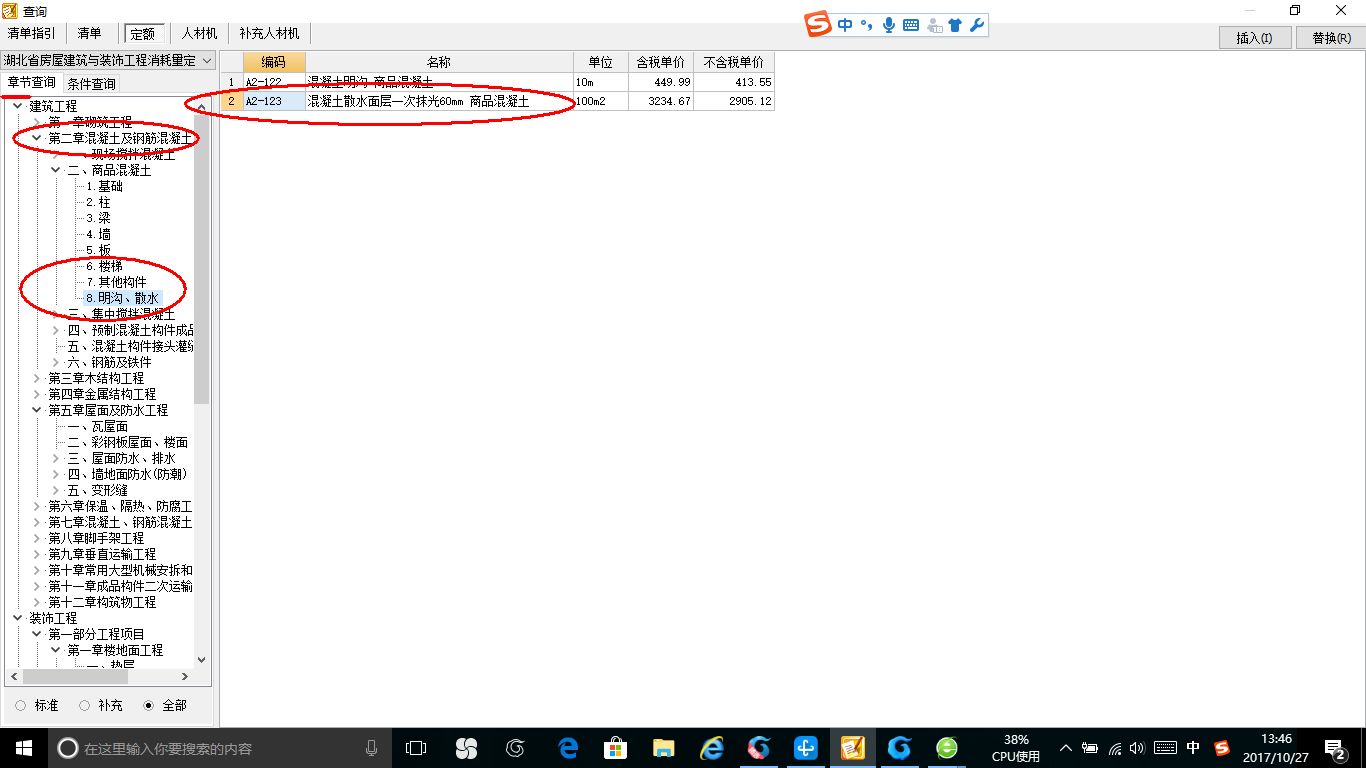This screenshot has height=768, width=1366.
Task: Collapse the 建筑工程 tree node
Action: pos(17,106)
